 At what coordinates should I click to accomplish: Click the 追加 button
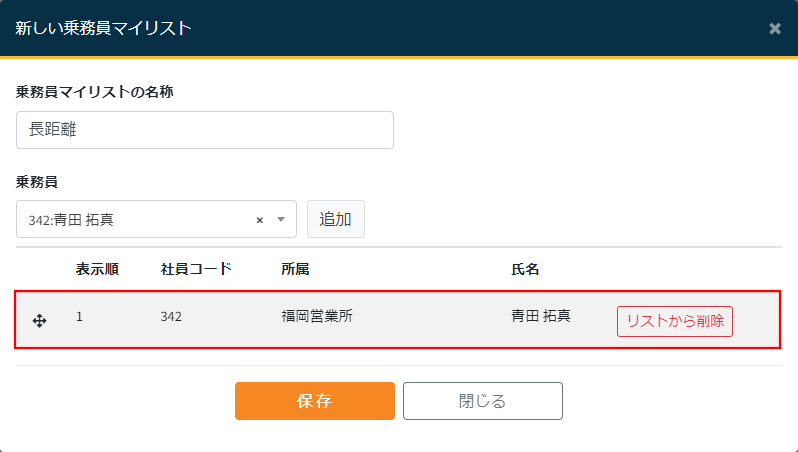tap(335, 220)
